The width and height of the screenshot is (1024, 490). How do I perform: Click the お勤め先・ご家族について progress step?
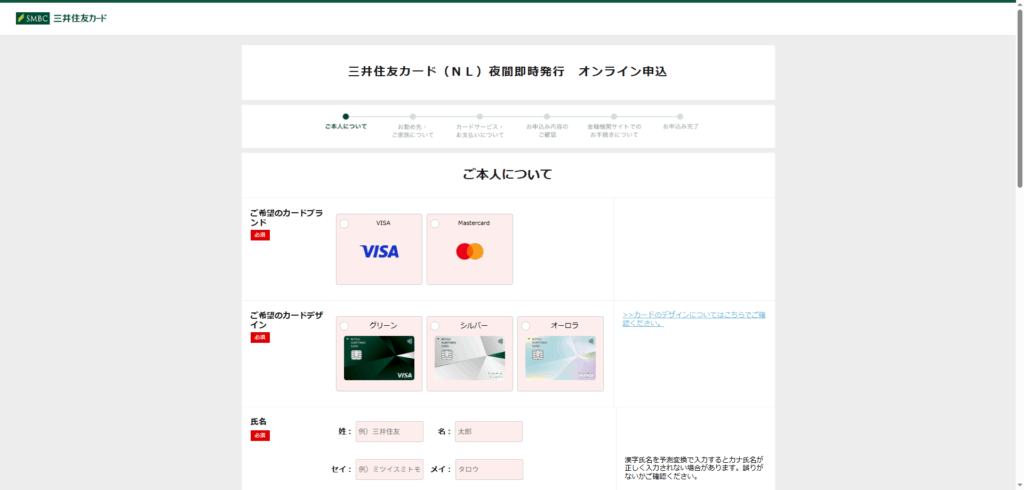coord(413,126)
